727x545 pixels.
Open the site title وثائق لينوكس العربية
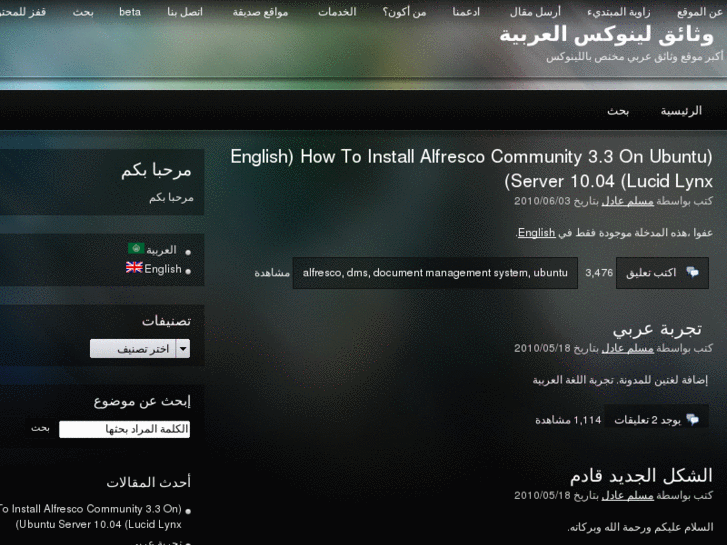coord(606,35)
